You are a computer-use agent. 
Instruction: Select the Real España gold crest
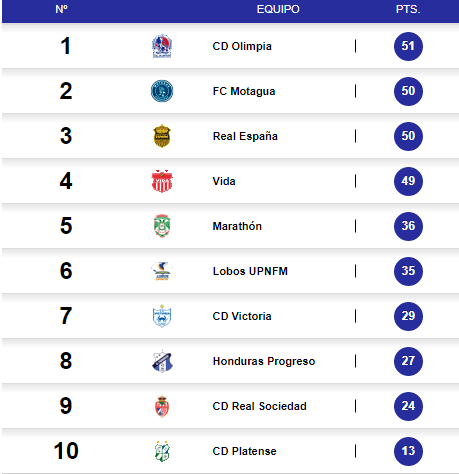click(162, 136)
